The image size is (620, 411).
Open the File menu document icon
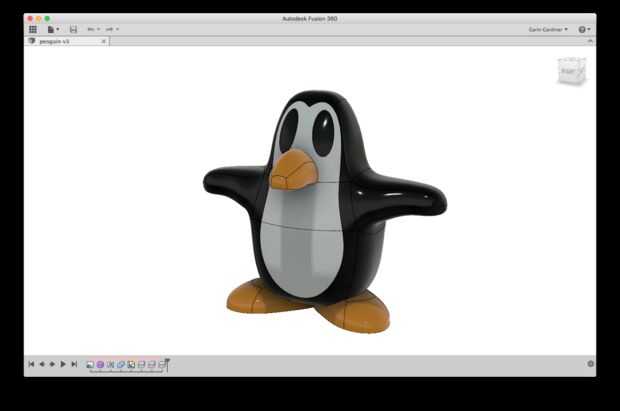pyautogui.click(x=51, y=29)
